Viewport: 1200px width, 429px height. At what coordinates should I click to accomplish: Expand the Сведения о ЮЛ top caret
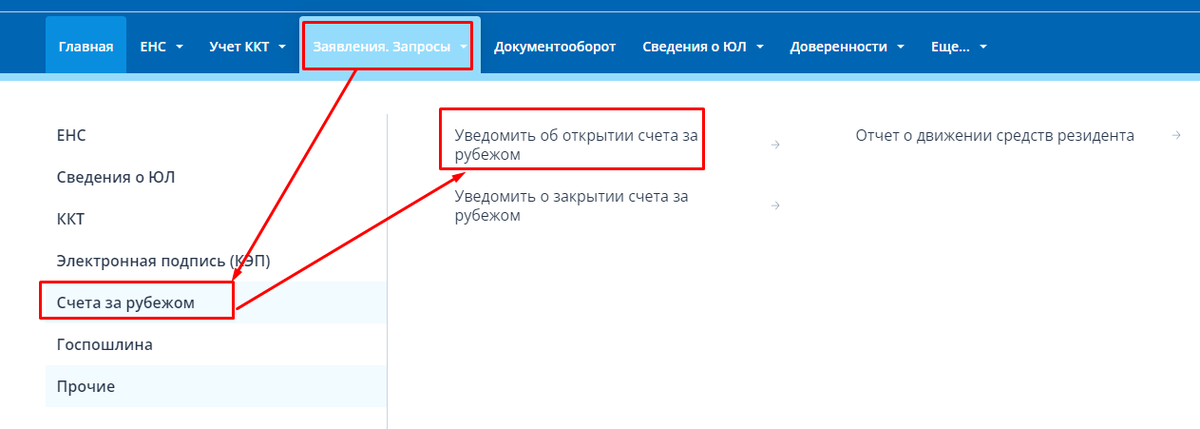(x=760, y=47)
